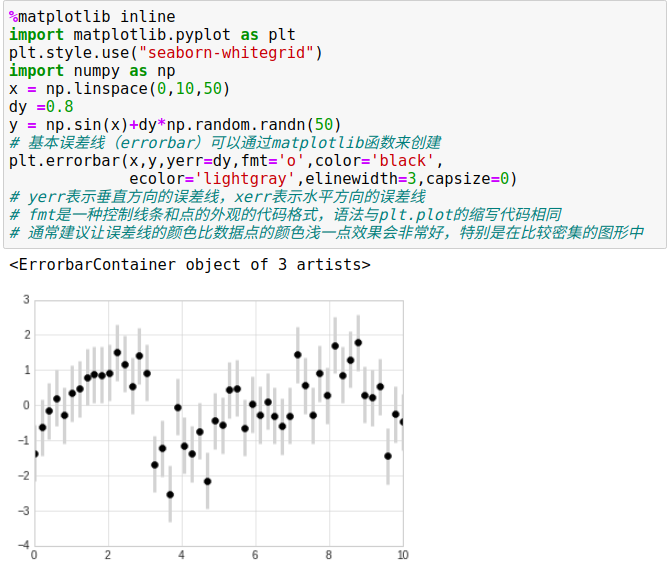This screenshot has width=668, height=571.
Task: Click the errorbar scatter plot image
Action: 212,427
